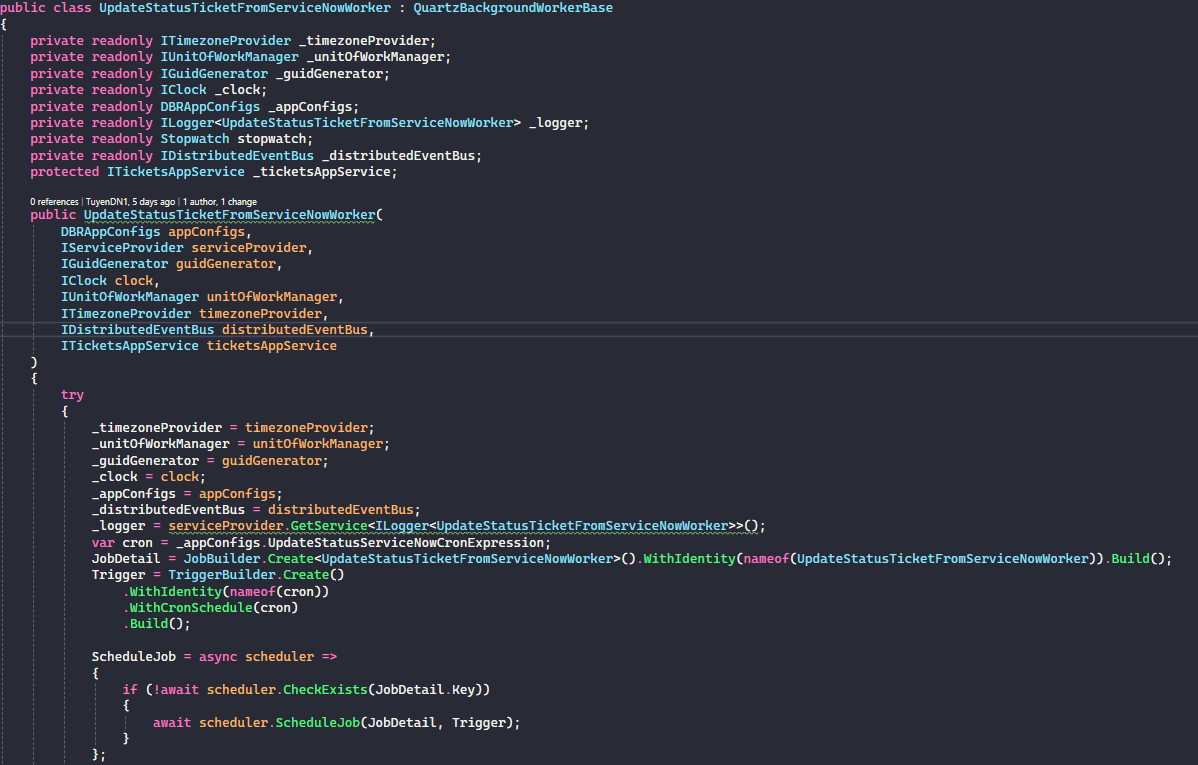
Task: Click the CheckExists method call
Action: click(325, 690)
